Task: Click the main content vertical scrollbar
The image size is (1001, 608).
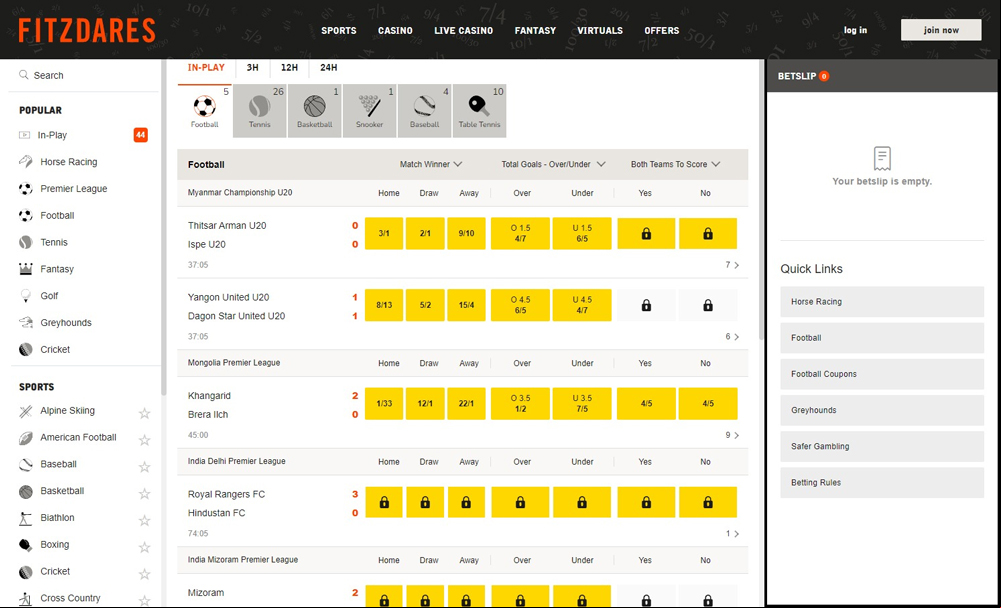Action: pyautogui.click(x=761, y=199)
